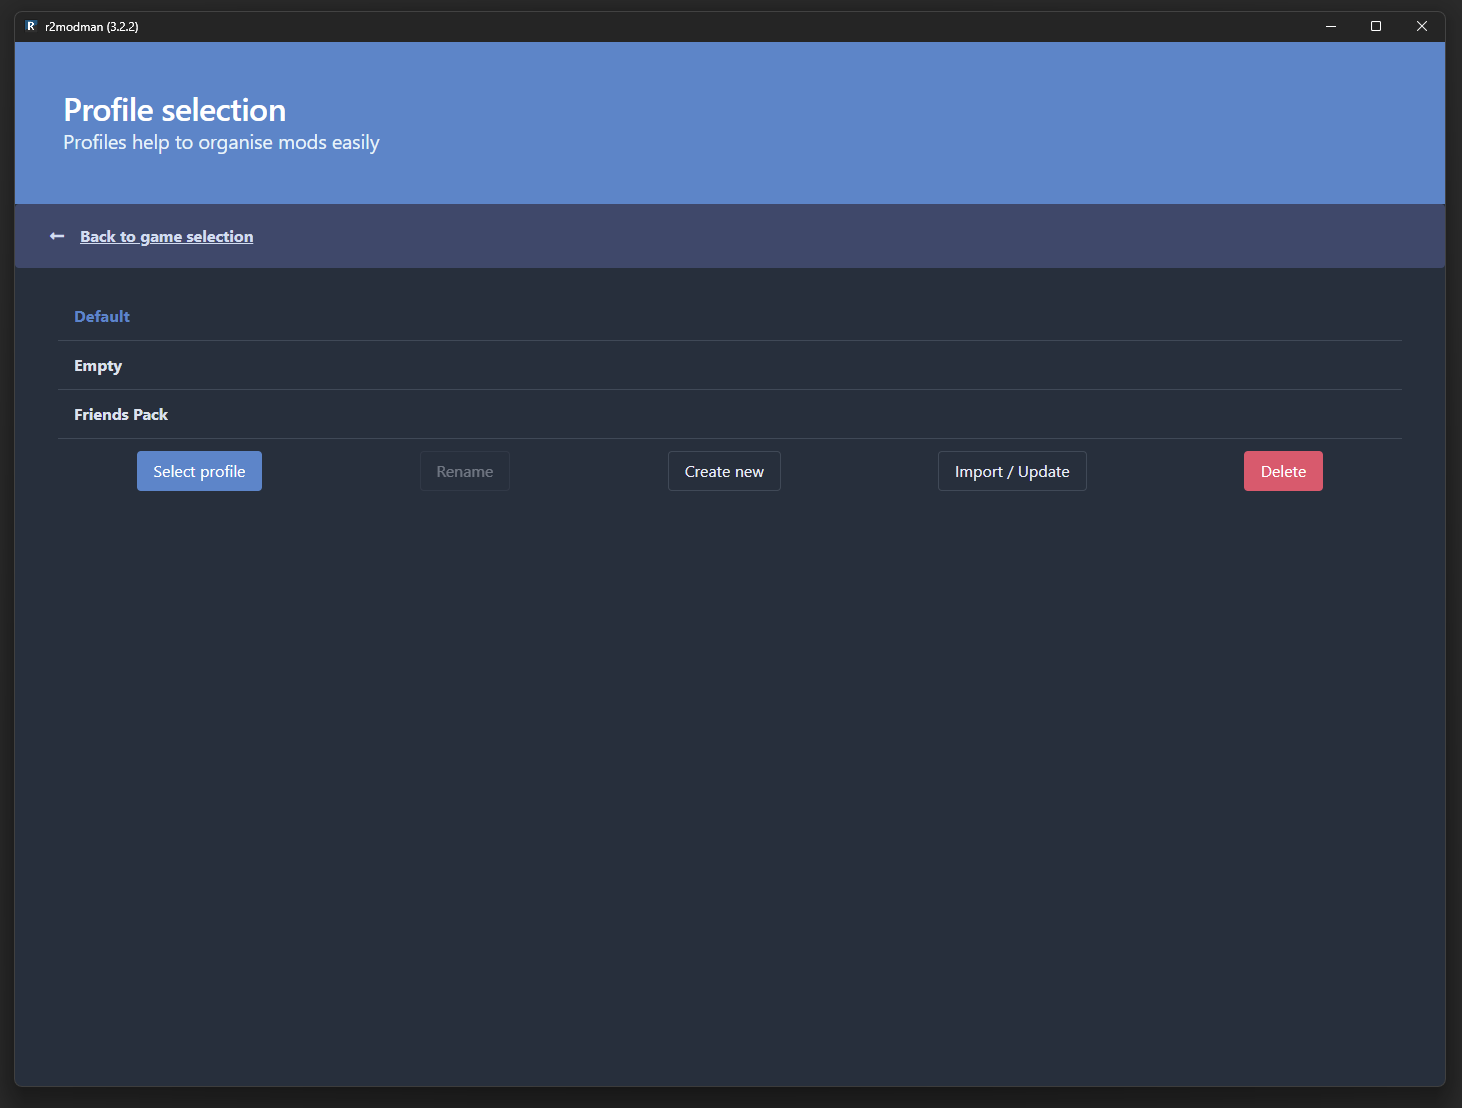This screenshot has width=1462, height=1108.
Task: Click the greyed-out Rename button
Action: pyautogui.click(x=465, y=471)
